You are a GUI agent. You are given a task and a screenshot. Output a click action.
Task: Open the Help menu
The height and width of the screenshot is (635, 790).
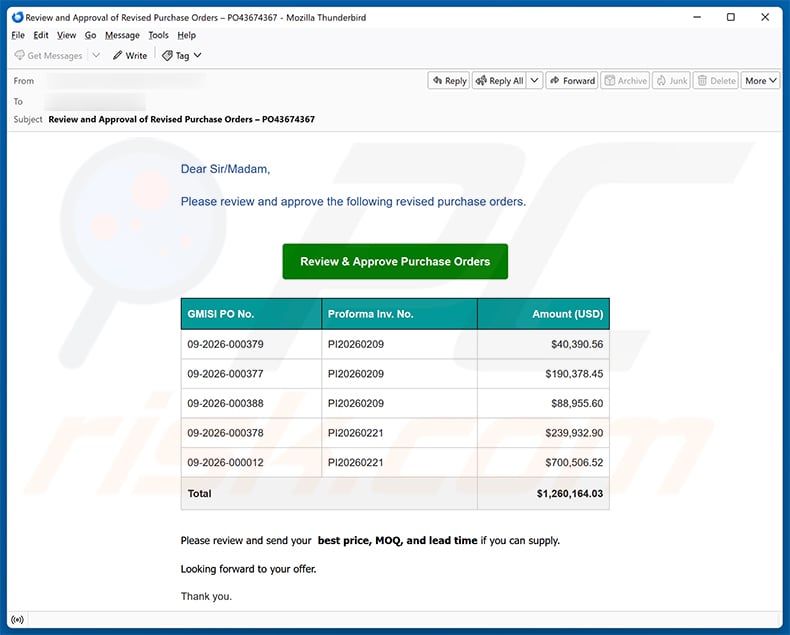[x=186, y=35]
